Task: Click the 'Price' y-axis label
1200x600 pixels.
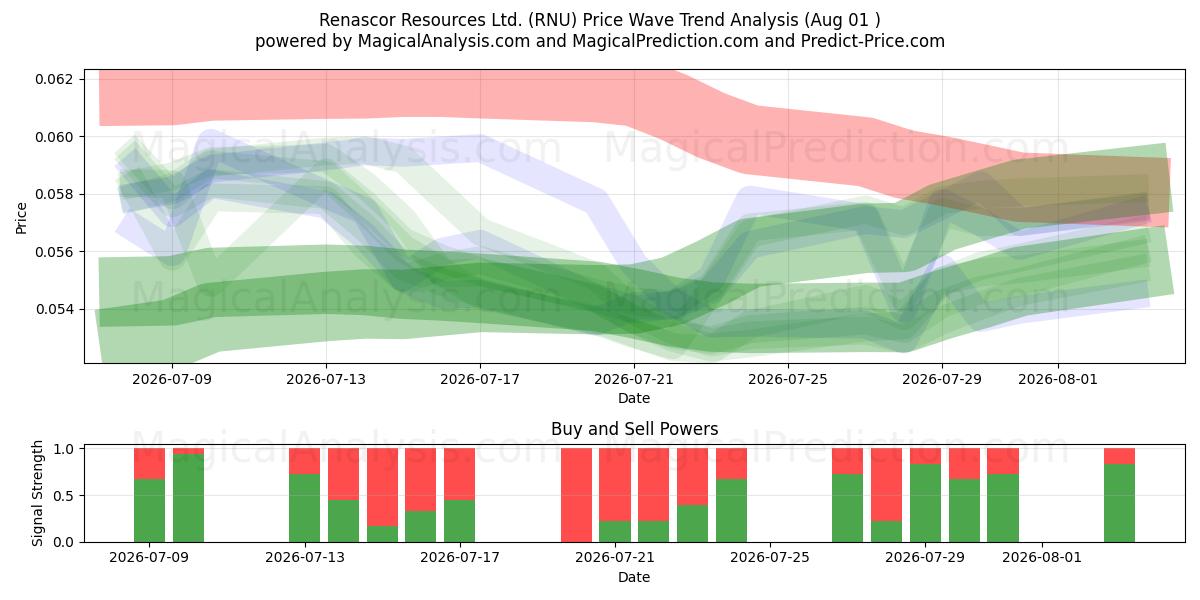Action: pyautogui.click(x=22, y=216)
